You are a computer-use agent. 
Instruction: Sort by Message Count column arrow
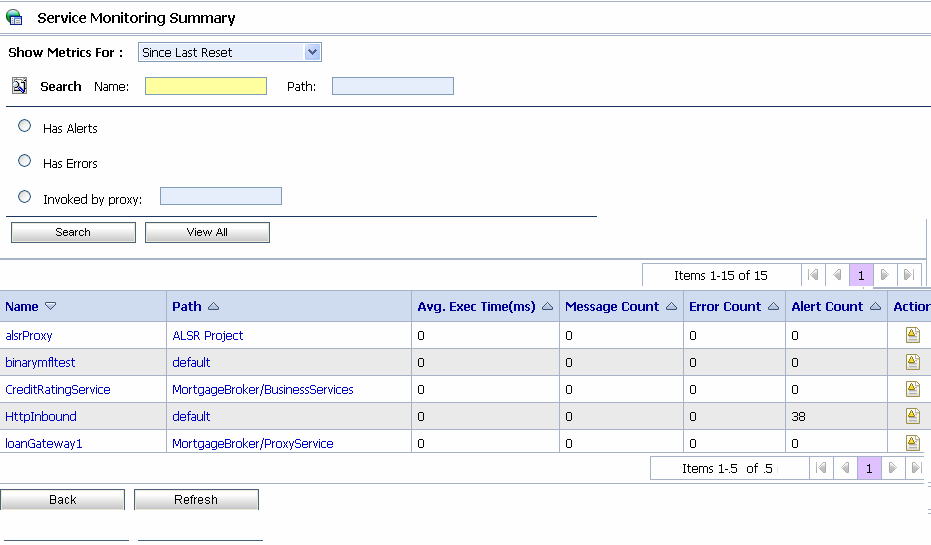(x=672, y=306)
